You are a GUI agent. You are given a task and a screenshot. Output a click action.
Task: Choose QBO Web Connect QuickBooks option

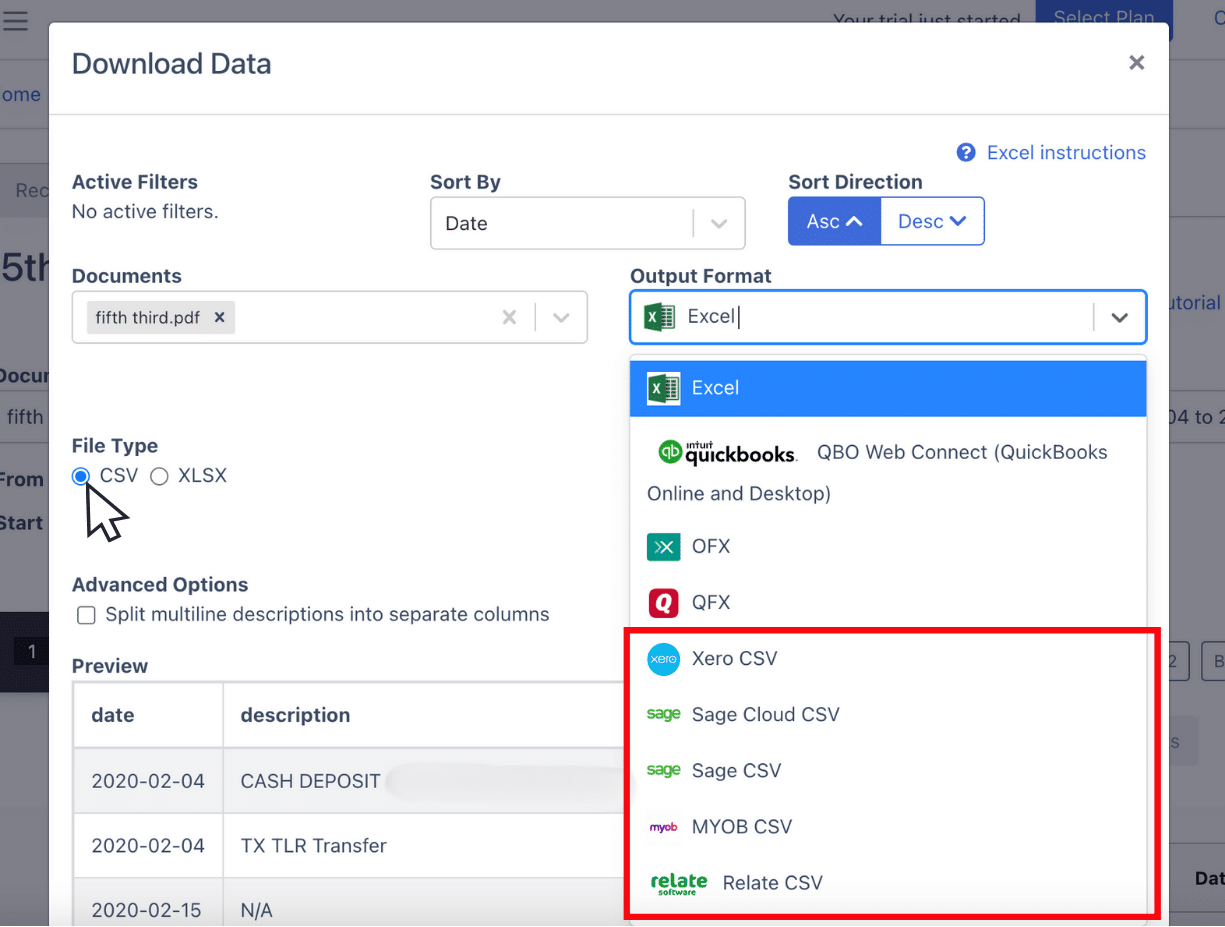pyautogui.click(x=888, y=472)
